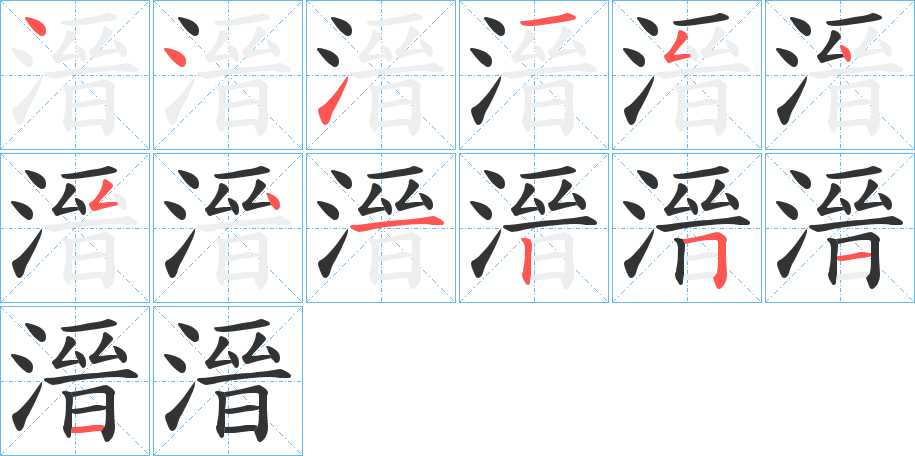Click the red long horizontal stroke under the 厶厶
Image resolution: width=915 pixels, height=456 pixels.
[x=397, y=224]
